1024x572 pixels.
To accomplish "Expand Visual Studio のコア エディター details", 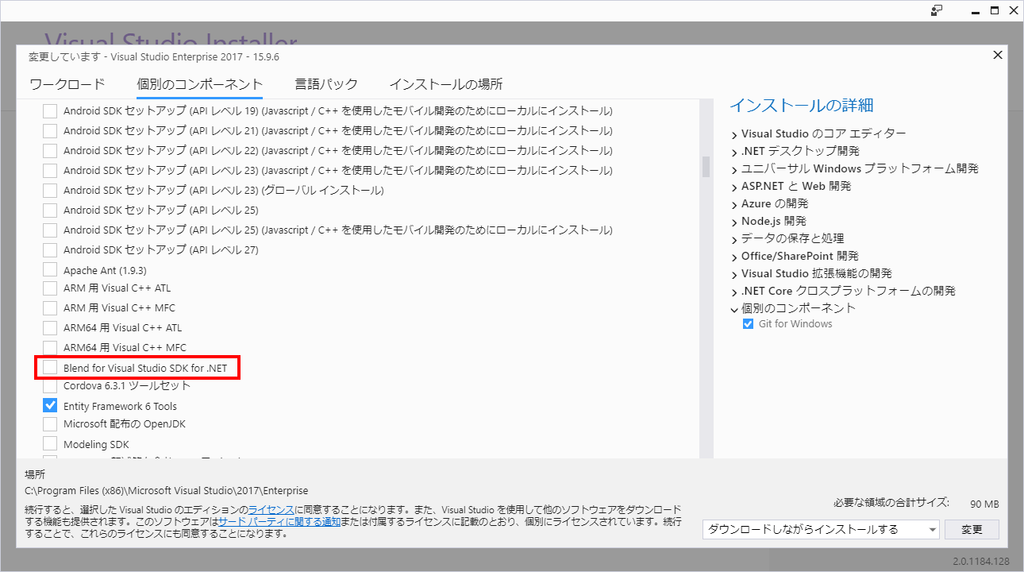I will pyautogui.click(x=734, y=135).
